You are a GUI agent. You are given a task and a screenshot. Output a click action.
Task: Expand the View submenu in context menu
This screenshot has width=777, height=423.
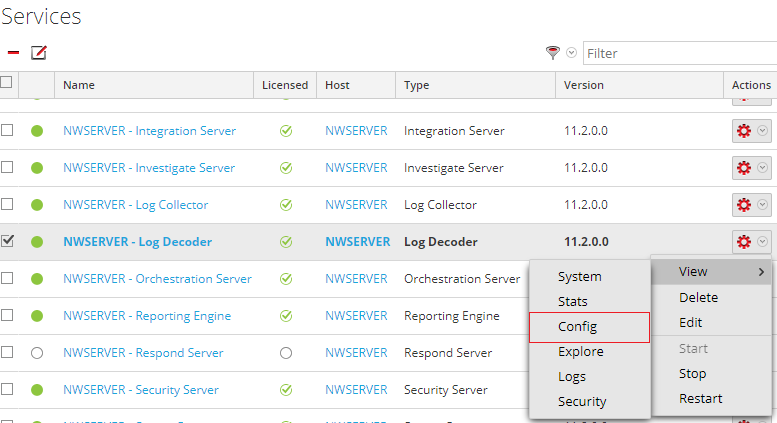click(712, 271)
